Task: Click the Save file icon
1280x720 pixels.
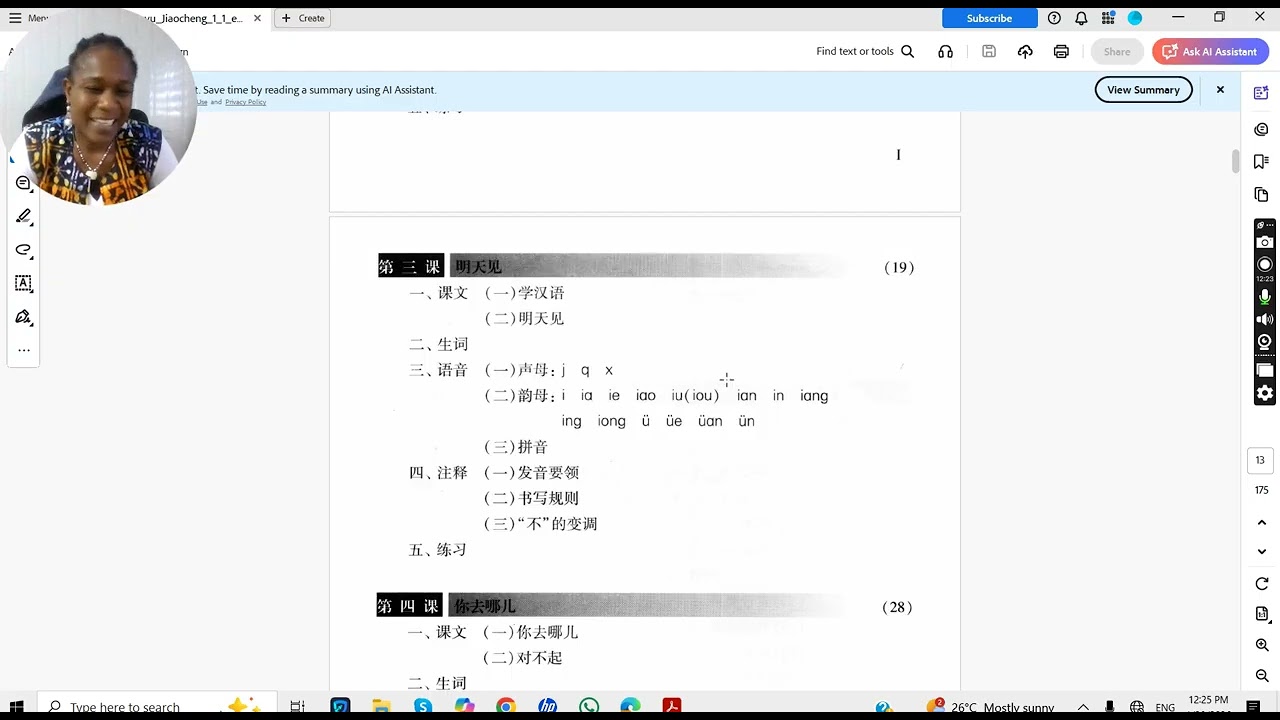Action: (x=989, y=51)
